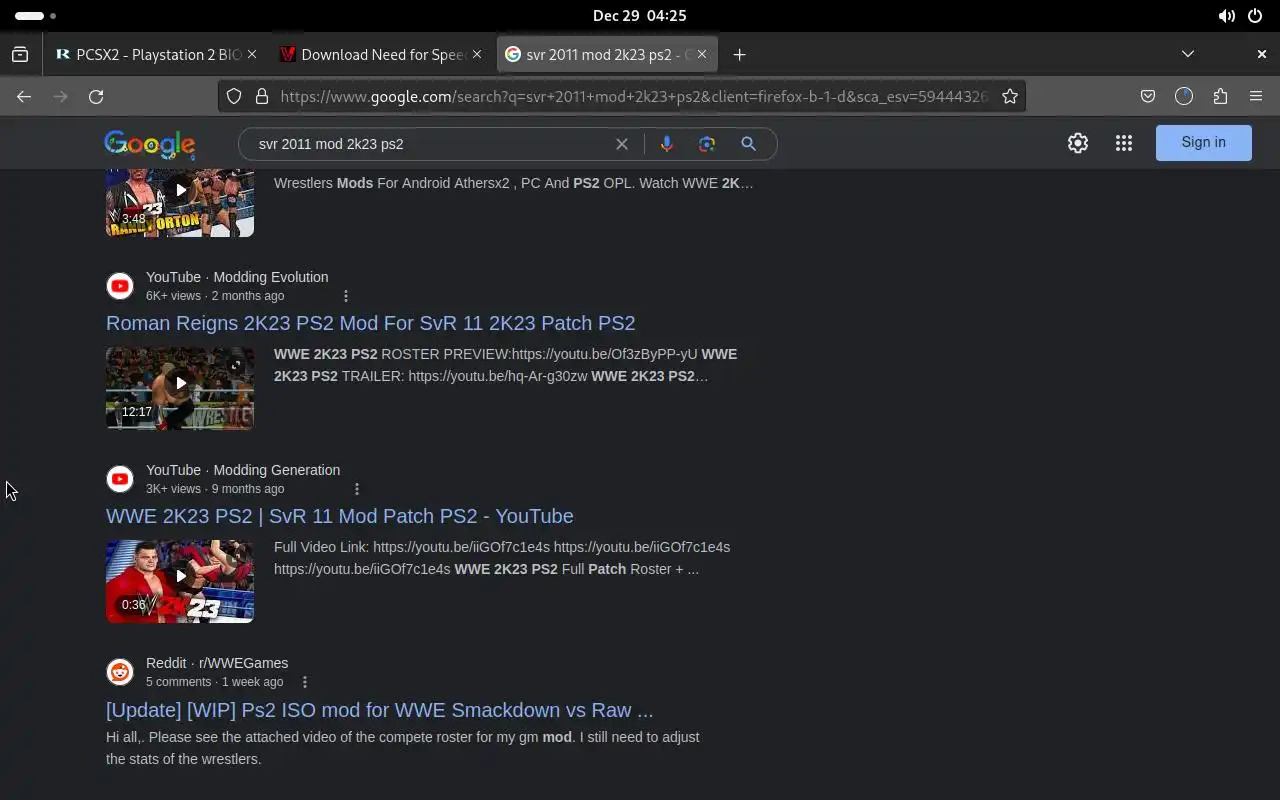Start Google voice search microphone
1280x800 pixels.
click(667, 144)
